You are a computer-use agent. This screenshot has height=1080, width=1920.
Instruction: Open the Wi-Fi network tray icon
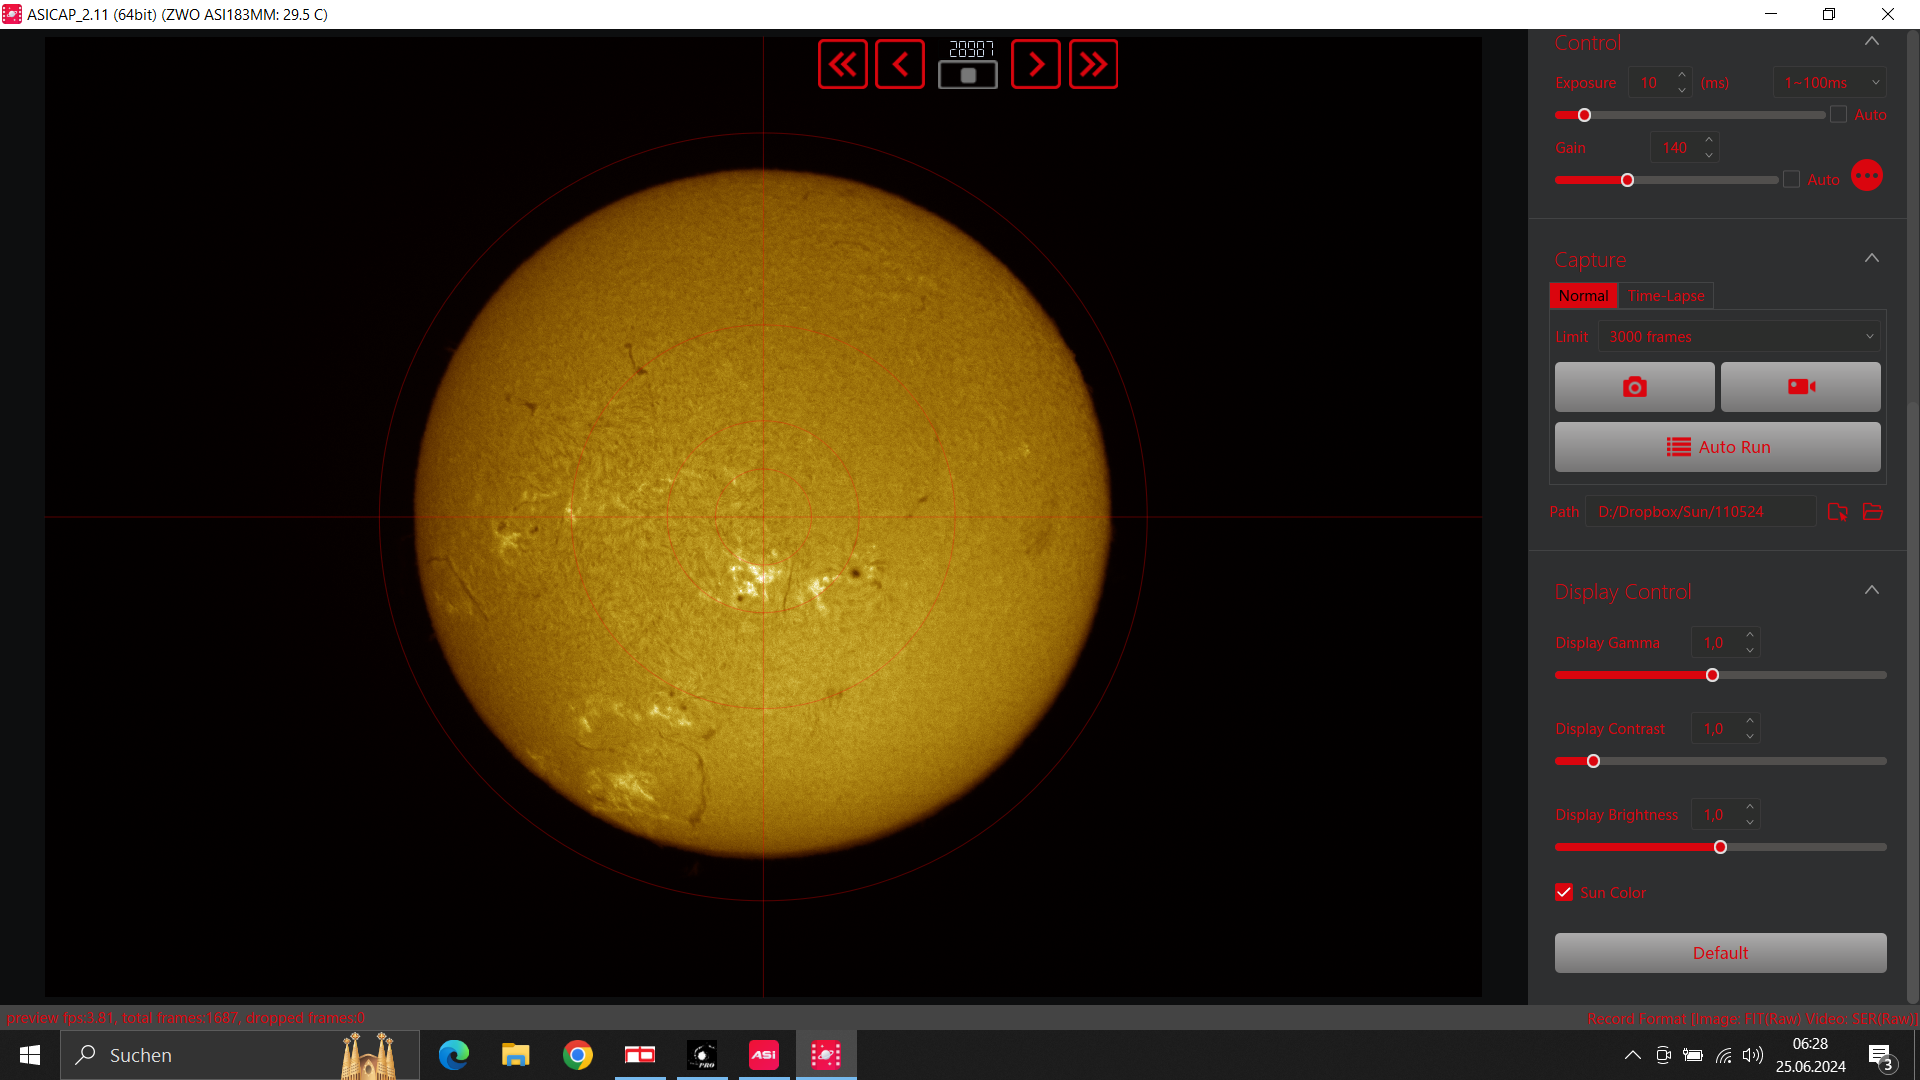click(x=1723, y=1055)
